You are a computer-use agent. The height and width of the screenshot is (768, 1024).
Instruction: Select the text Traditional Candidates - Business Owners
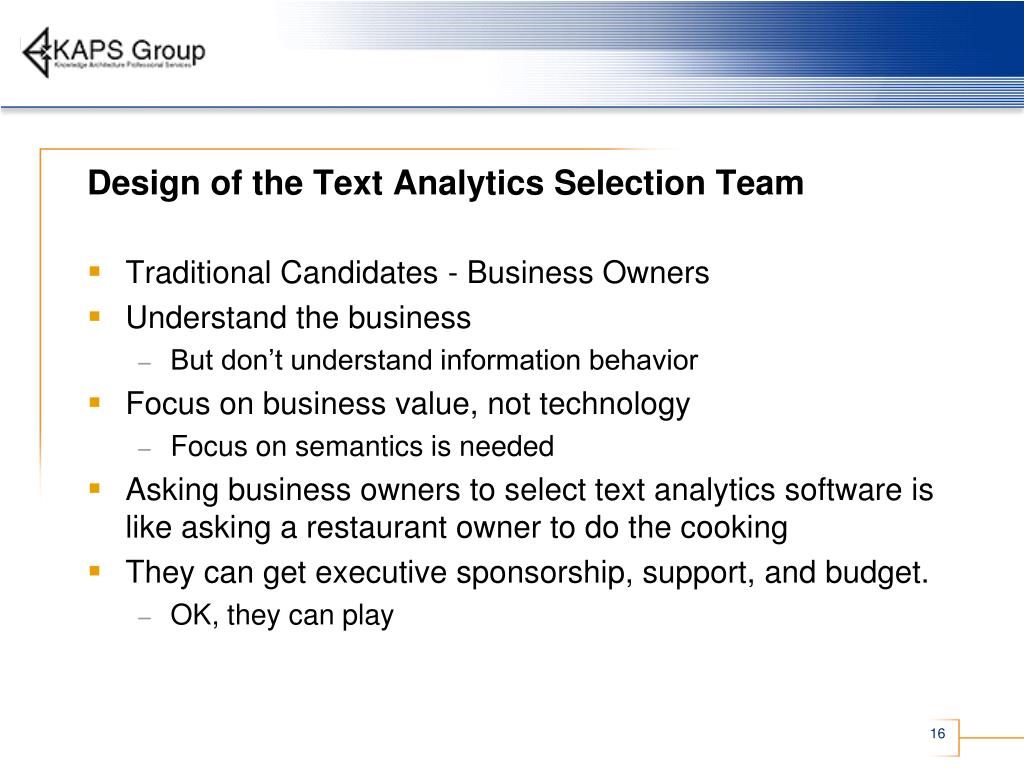coord(417,273)
